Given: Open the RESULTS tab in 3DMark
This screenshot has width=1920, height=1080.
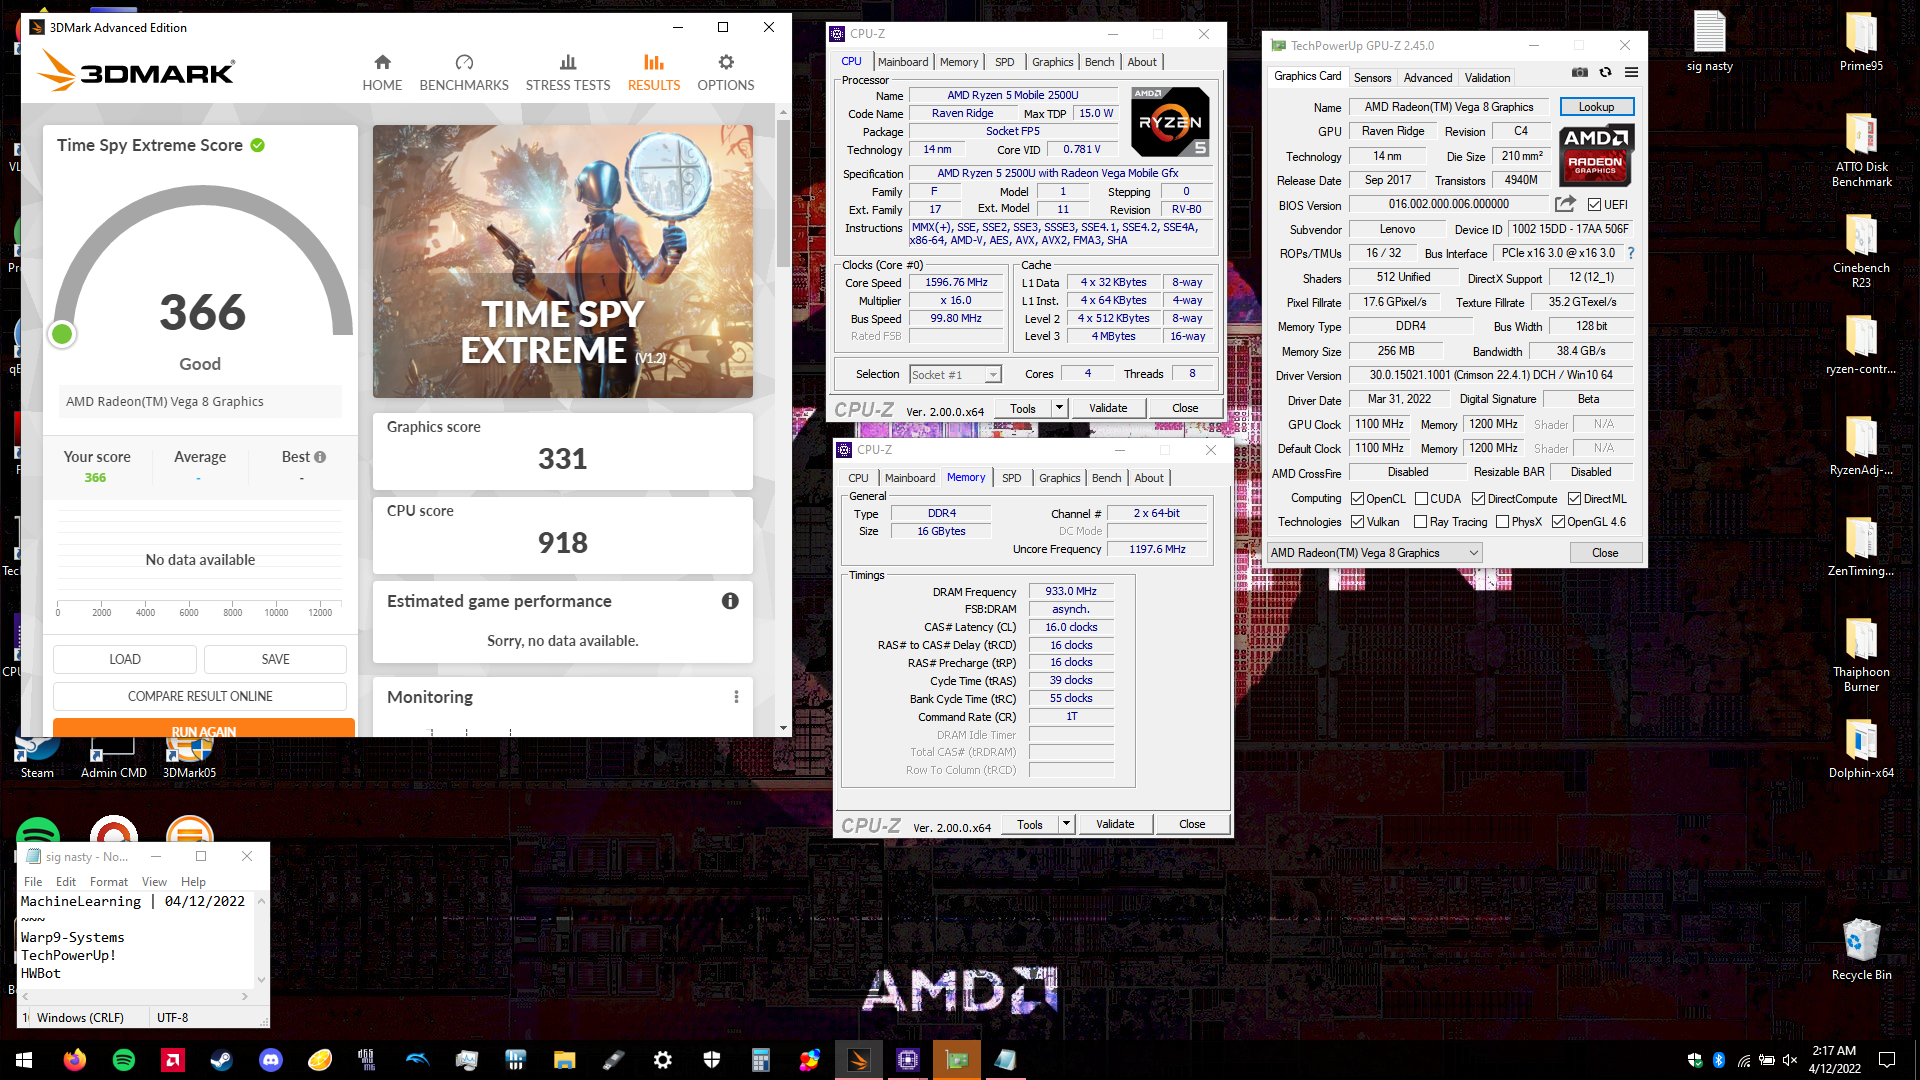Looking at the screenshot, I should 654,73.
